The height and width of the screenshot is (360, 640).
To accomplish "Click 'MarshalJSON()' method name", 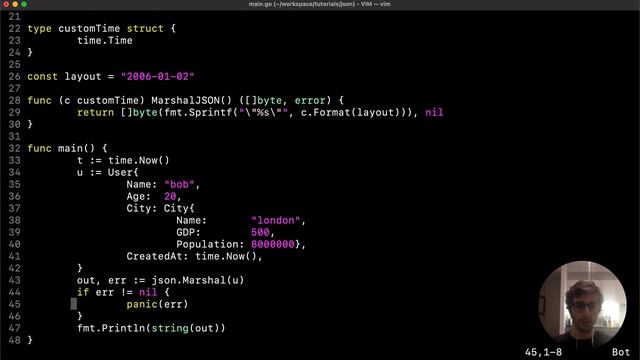I will click(191, 100).
